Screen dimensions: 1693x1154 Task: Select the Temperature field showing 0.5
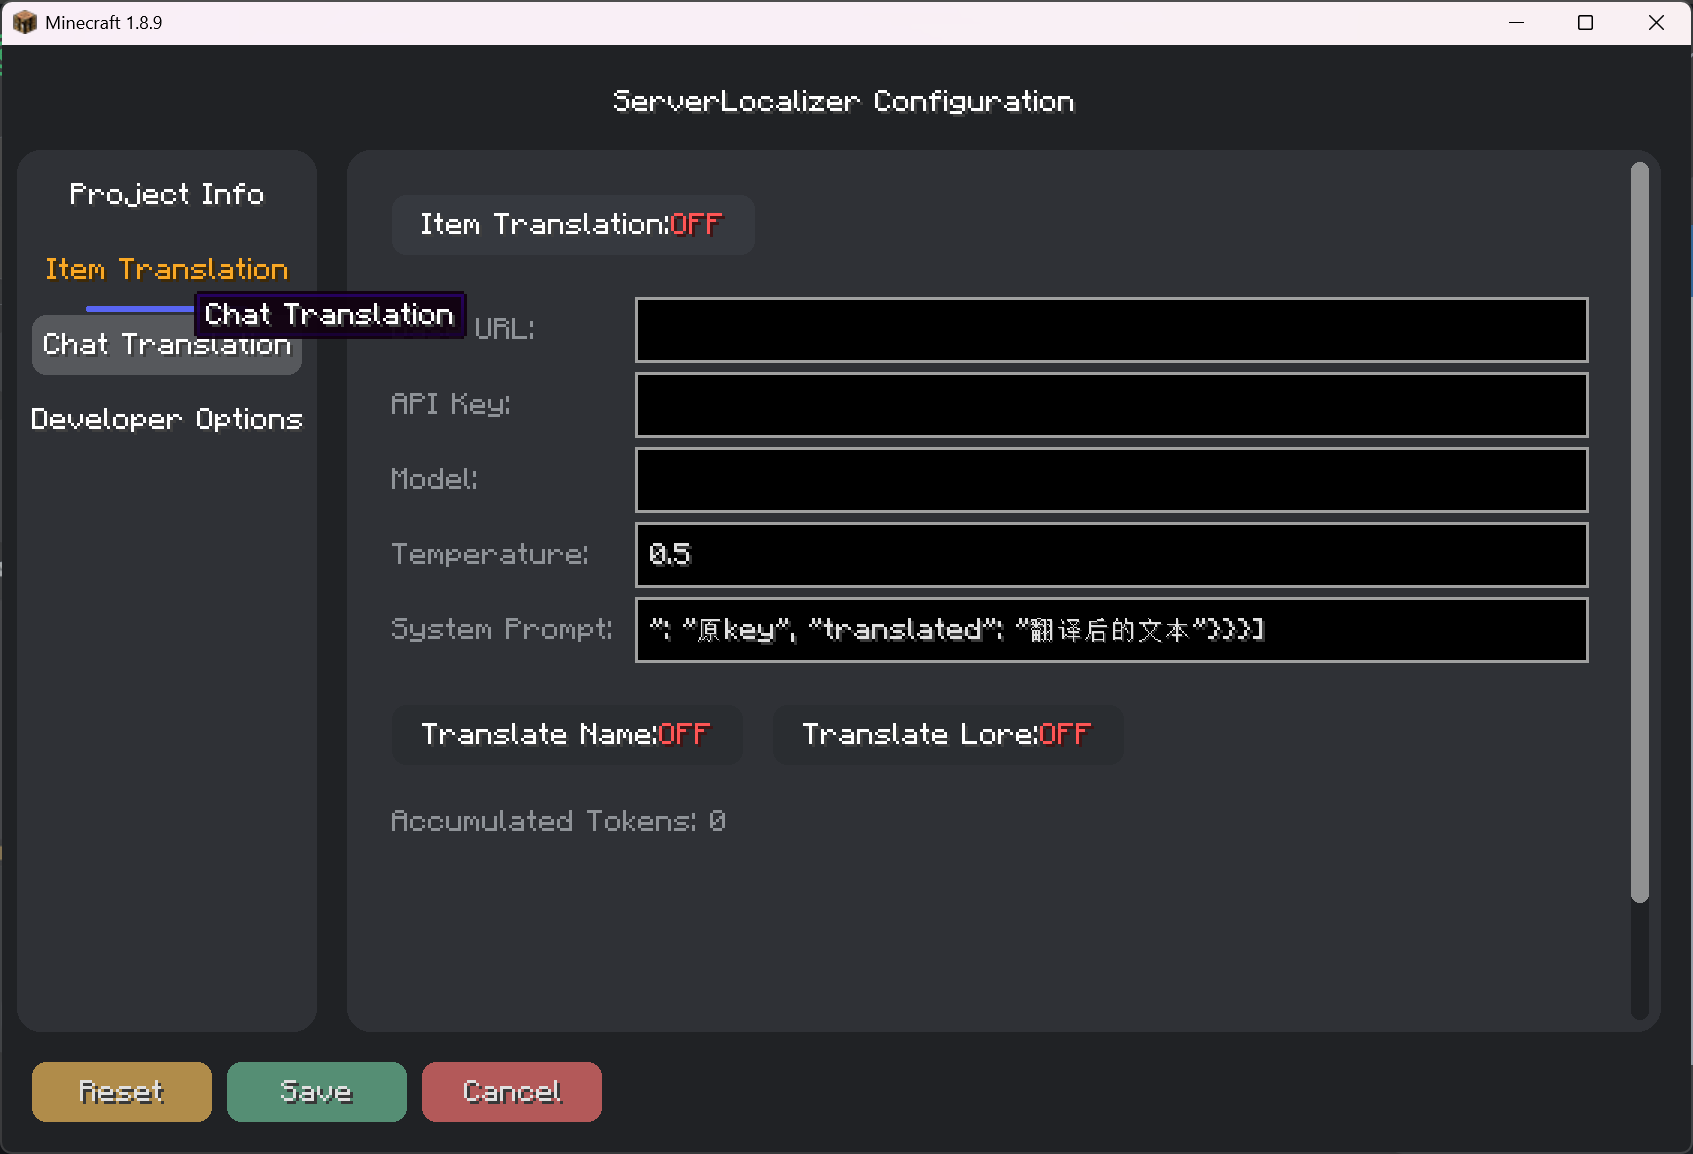pyautogui.click(x=1110, y=555)
